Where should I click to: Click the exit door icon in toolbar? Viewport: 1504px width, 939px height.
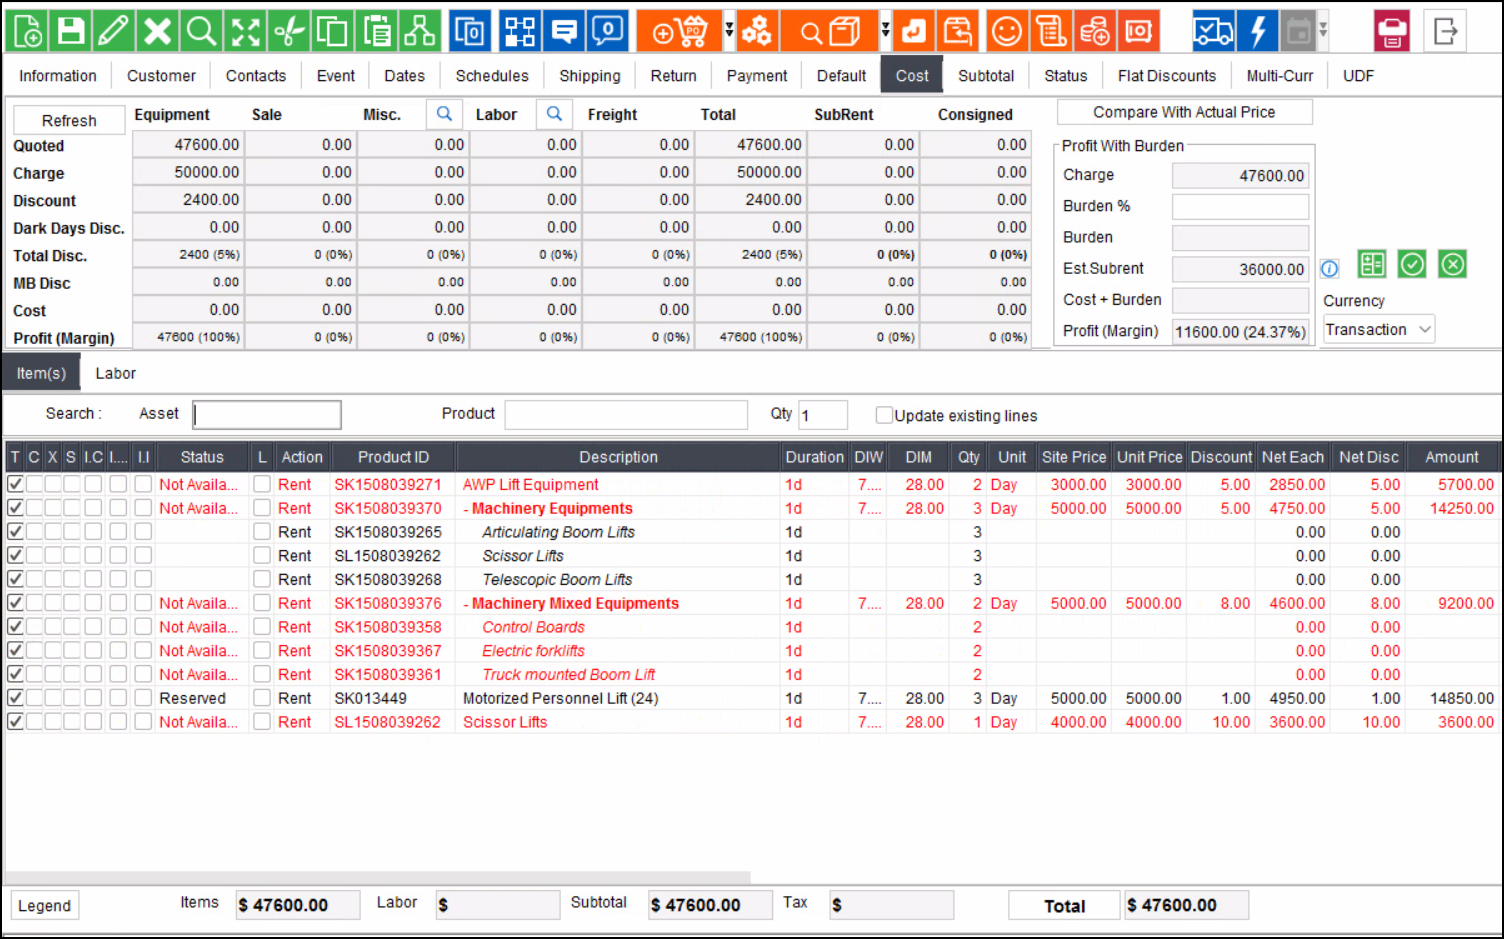tap(1445, 32)
